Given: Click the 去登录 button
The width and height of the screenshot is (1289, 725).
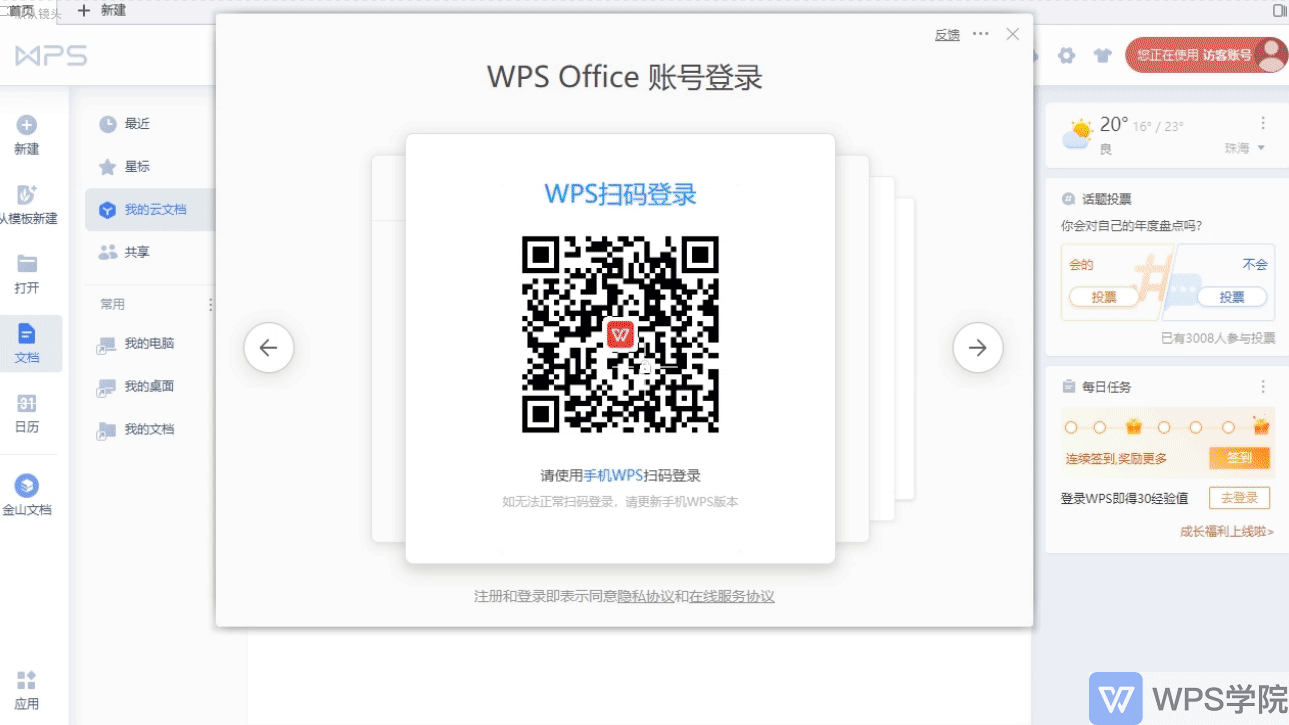Looking at the screenshot, I should 1239,498.
